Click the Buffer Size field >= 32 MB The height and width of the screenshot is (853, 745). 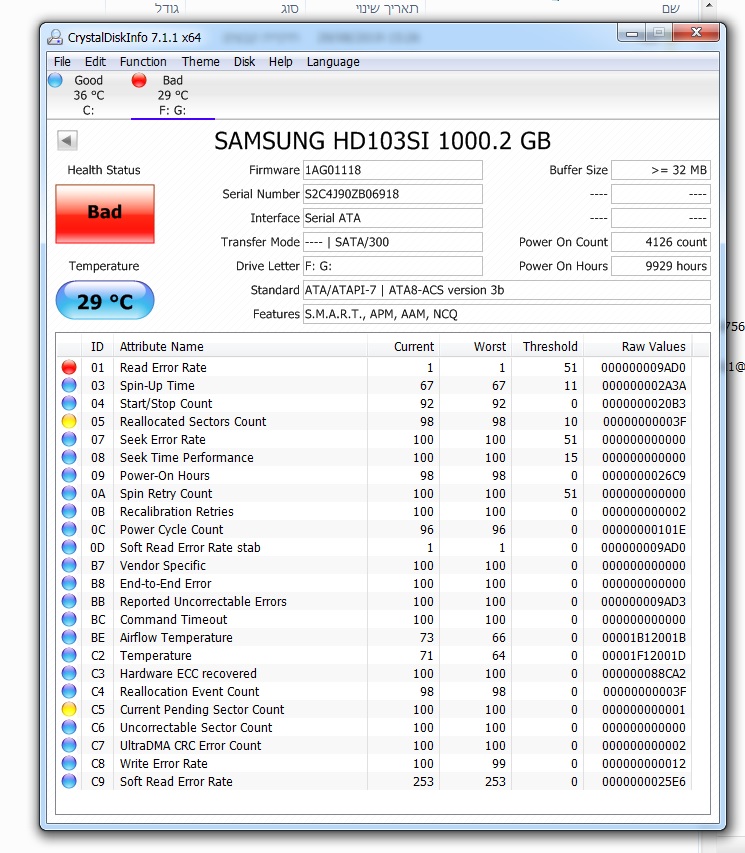click(x=661, y=170)
